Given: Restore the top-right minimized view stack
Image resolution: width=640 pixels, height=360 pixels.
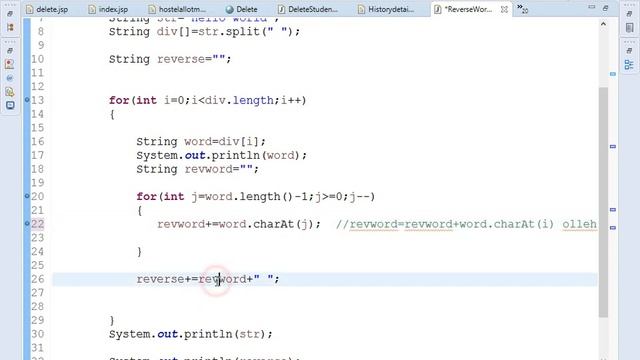Looking at the screenshot, I should (x=629, y=14).
